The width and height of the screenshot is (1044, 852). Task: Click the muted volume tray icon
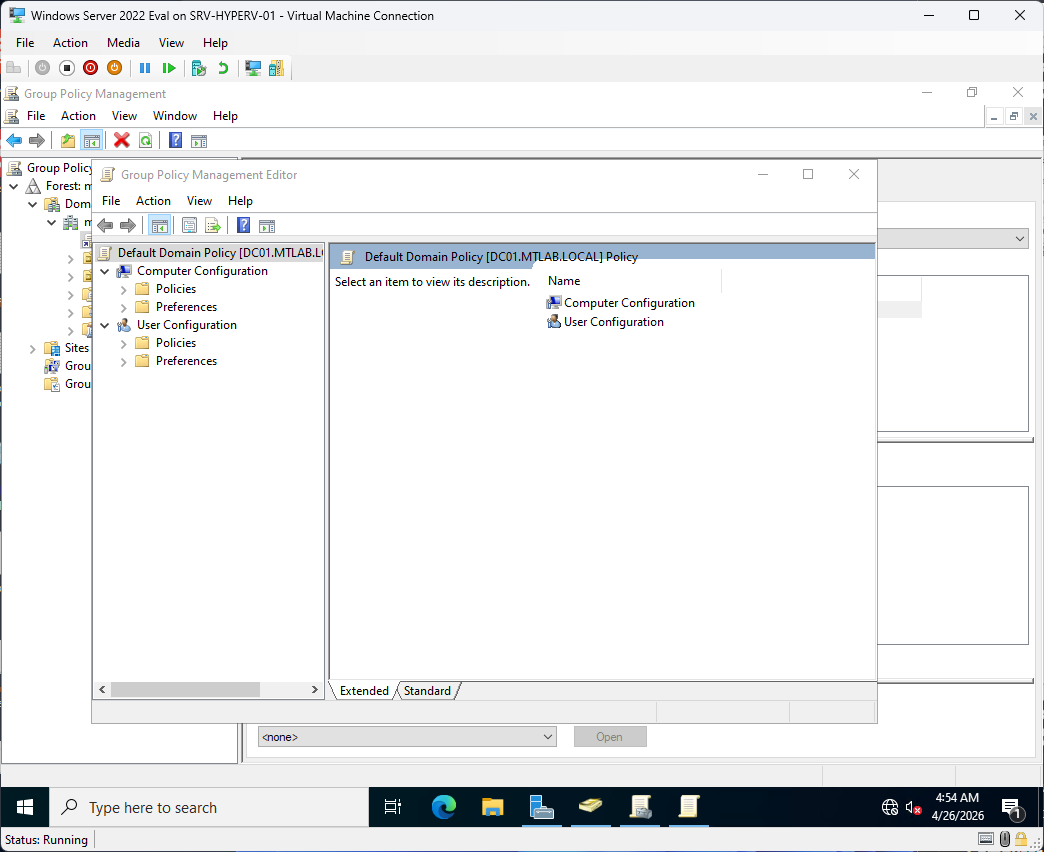914,807
